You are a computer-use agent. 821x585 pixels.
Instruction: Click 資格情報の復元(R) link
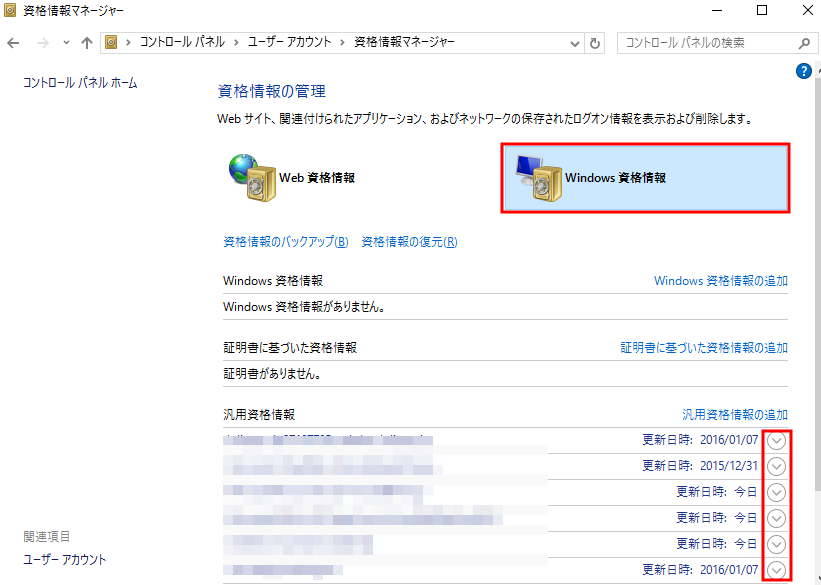coord(409,242)
